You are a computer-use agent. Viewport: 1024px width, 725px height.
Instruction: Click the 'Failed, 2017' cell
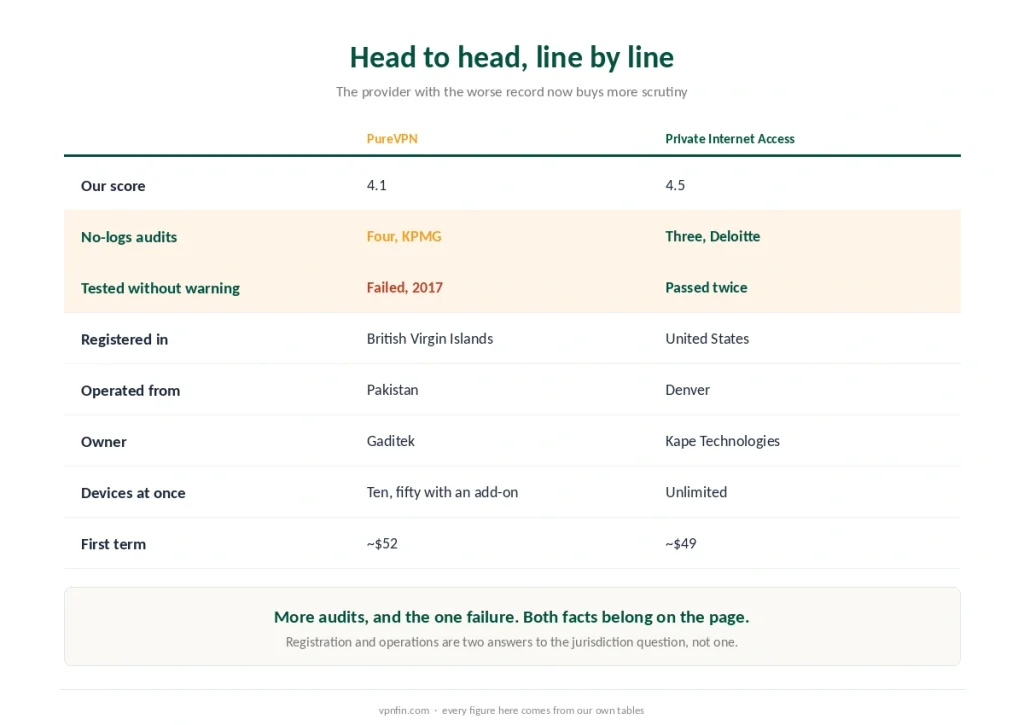[x=404, y=287]
